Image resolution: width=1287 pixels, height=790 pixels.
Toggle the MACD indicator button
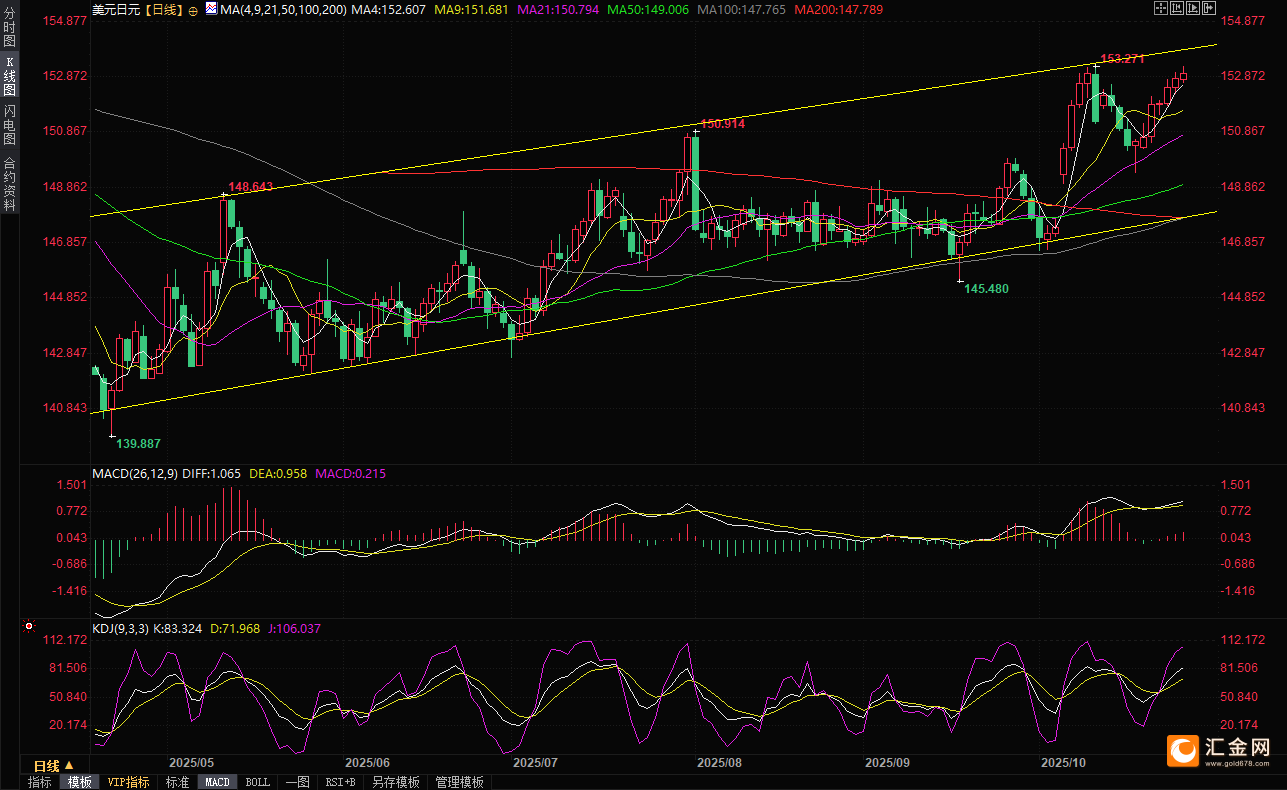[217, 782]
